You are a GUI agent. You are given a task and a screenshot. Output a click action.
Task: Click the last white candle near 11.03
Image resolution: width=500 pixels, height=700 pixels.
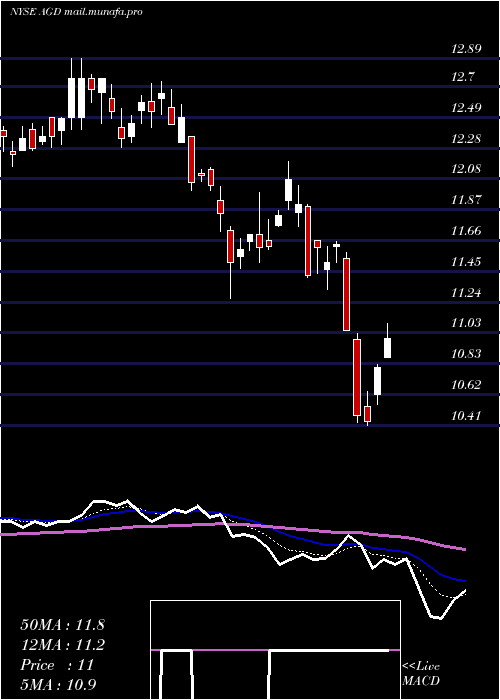(x=388, y=348)
